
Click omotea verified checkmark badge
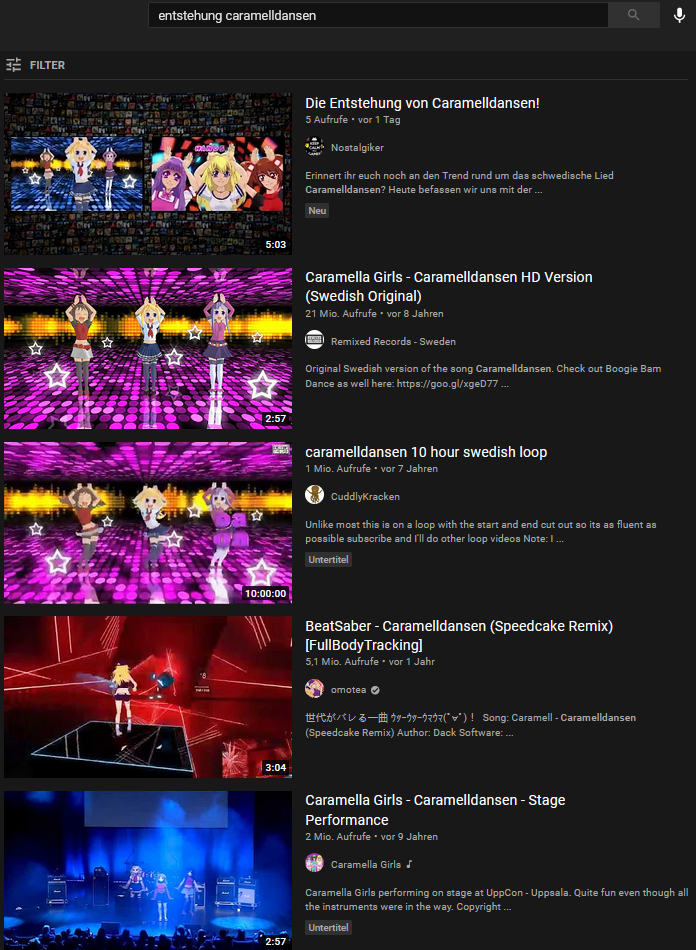coord(376,689)
